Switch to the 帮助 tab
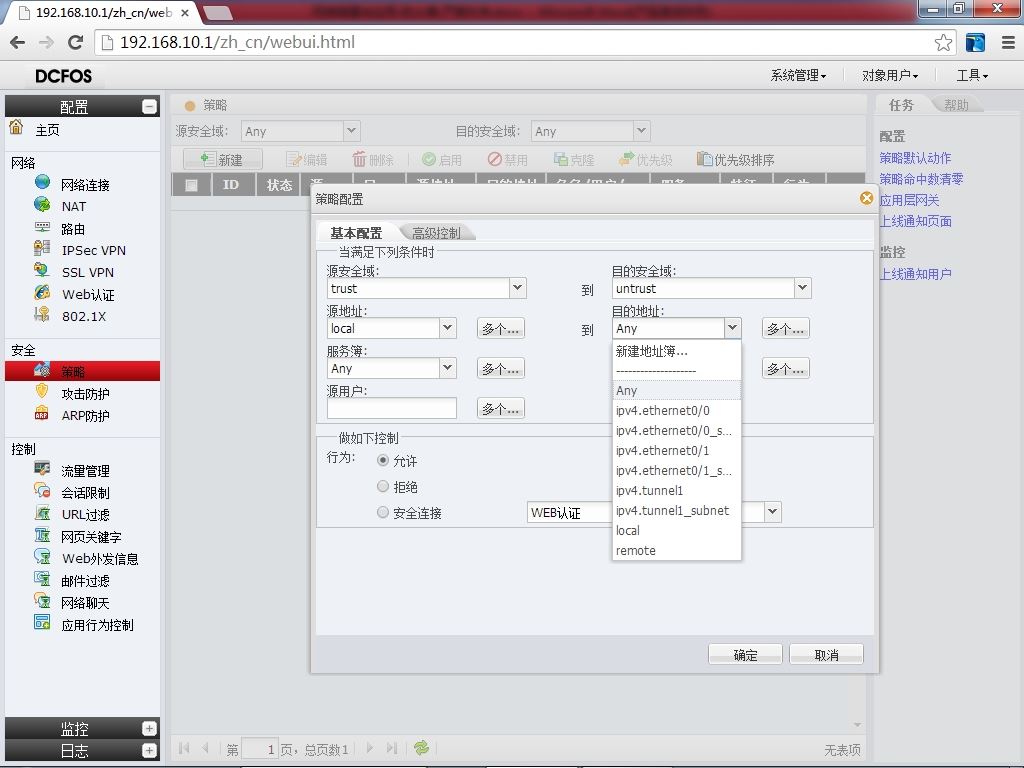The image size is (1024, 768). (956, 105)
